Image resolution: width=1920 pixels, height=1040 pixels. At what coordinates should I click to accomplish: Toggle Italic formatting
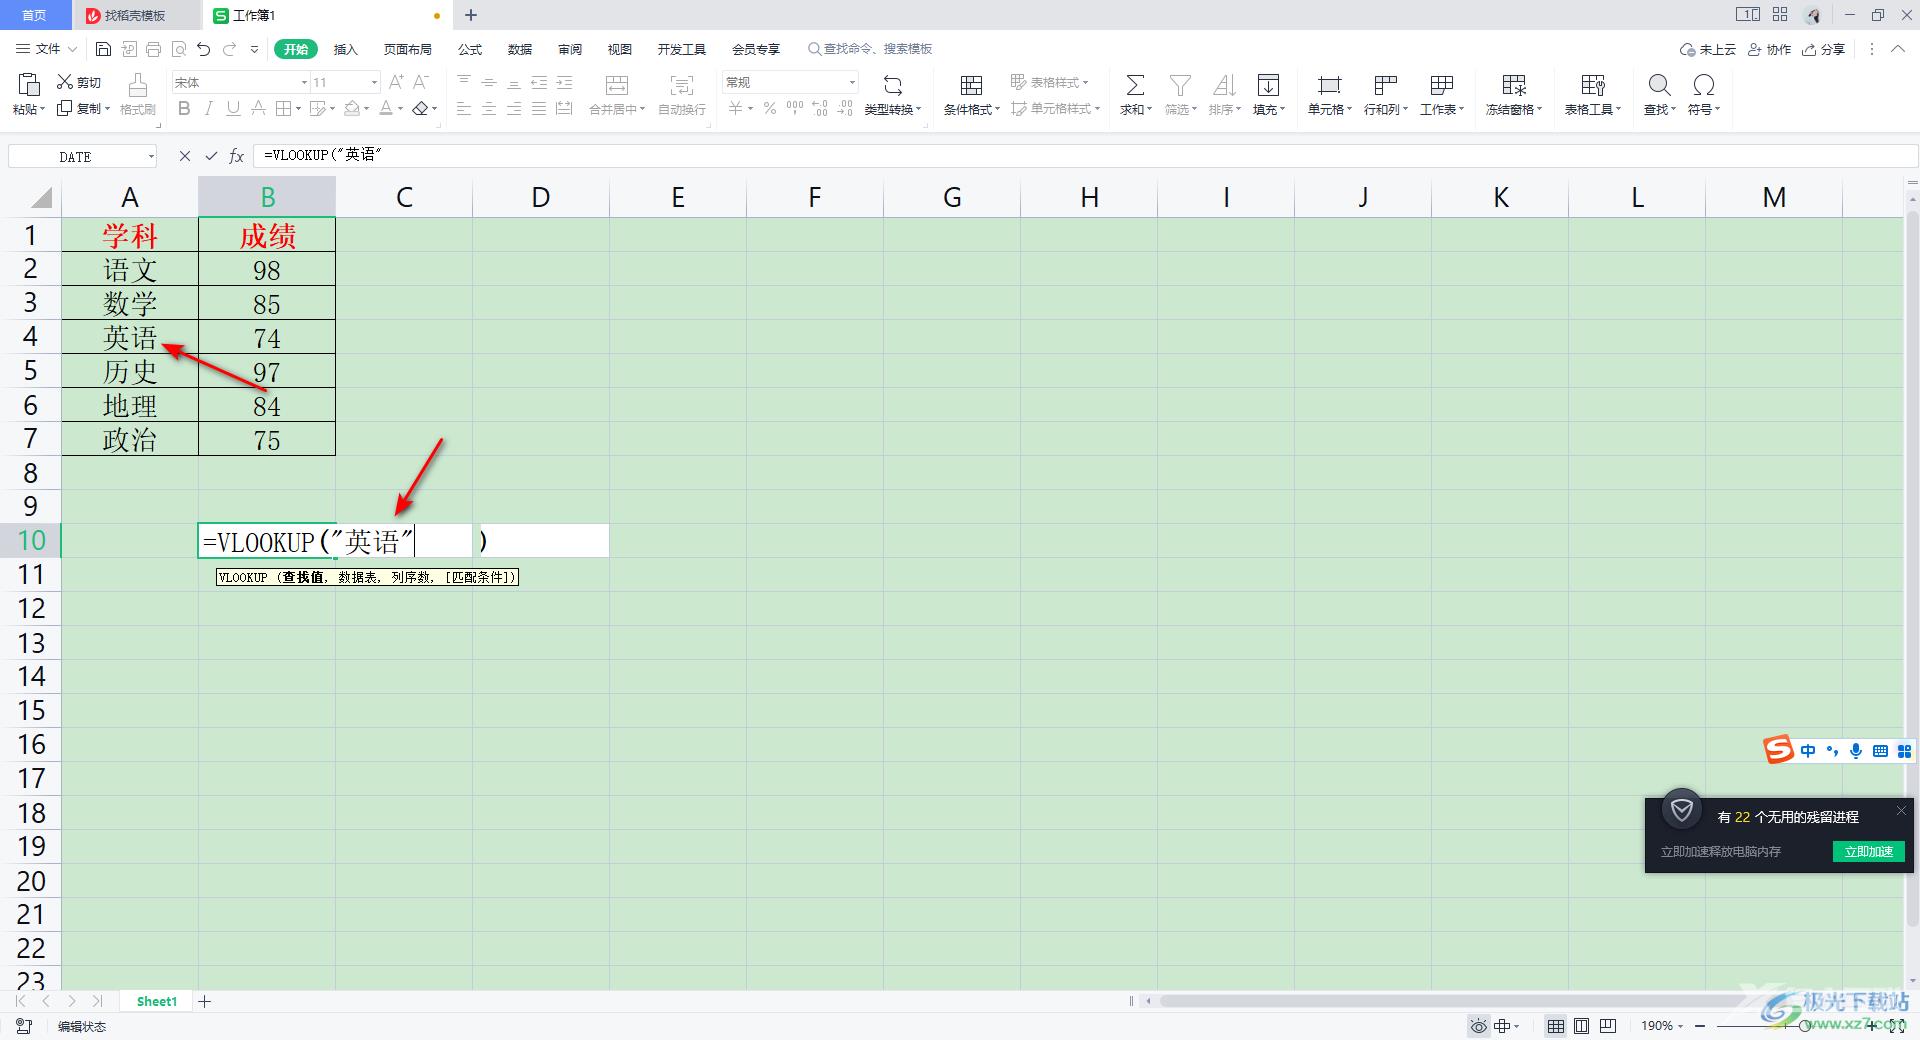[209, 108]
